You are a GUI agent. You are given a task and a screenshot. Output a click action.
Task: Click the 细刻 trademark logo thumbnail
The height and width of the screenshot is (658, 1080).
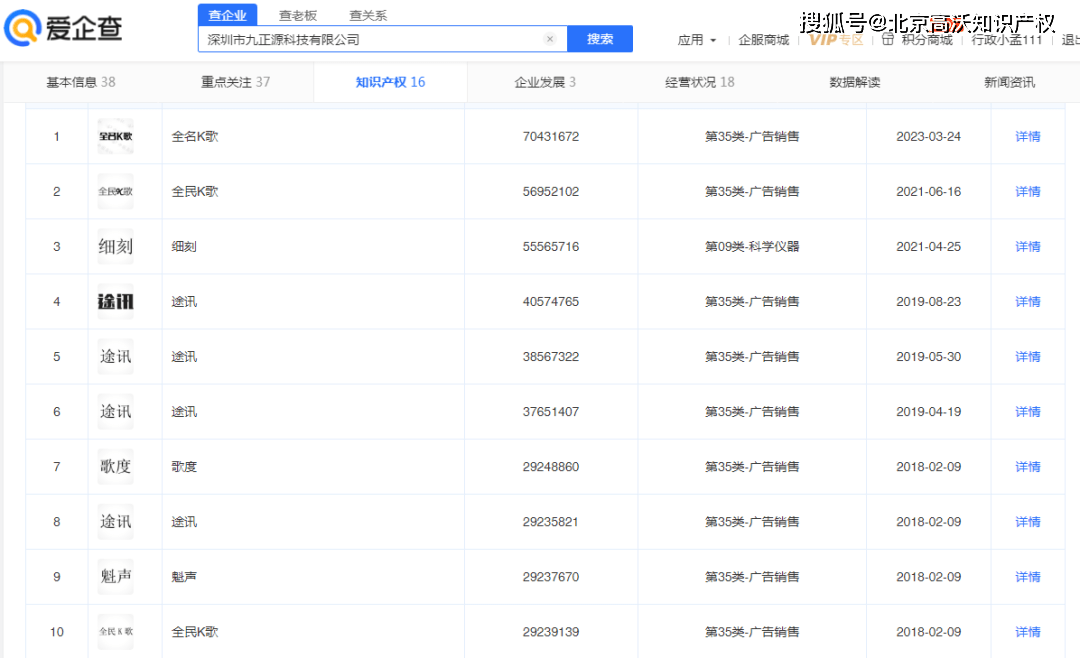click(115, 247)
